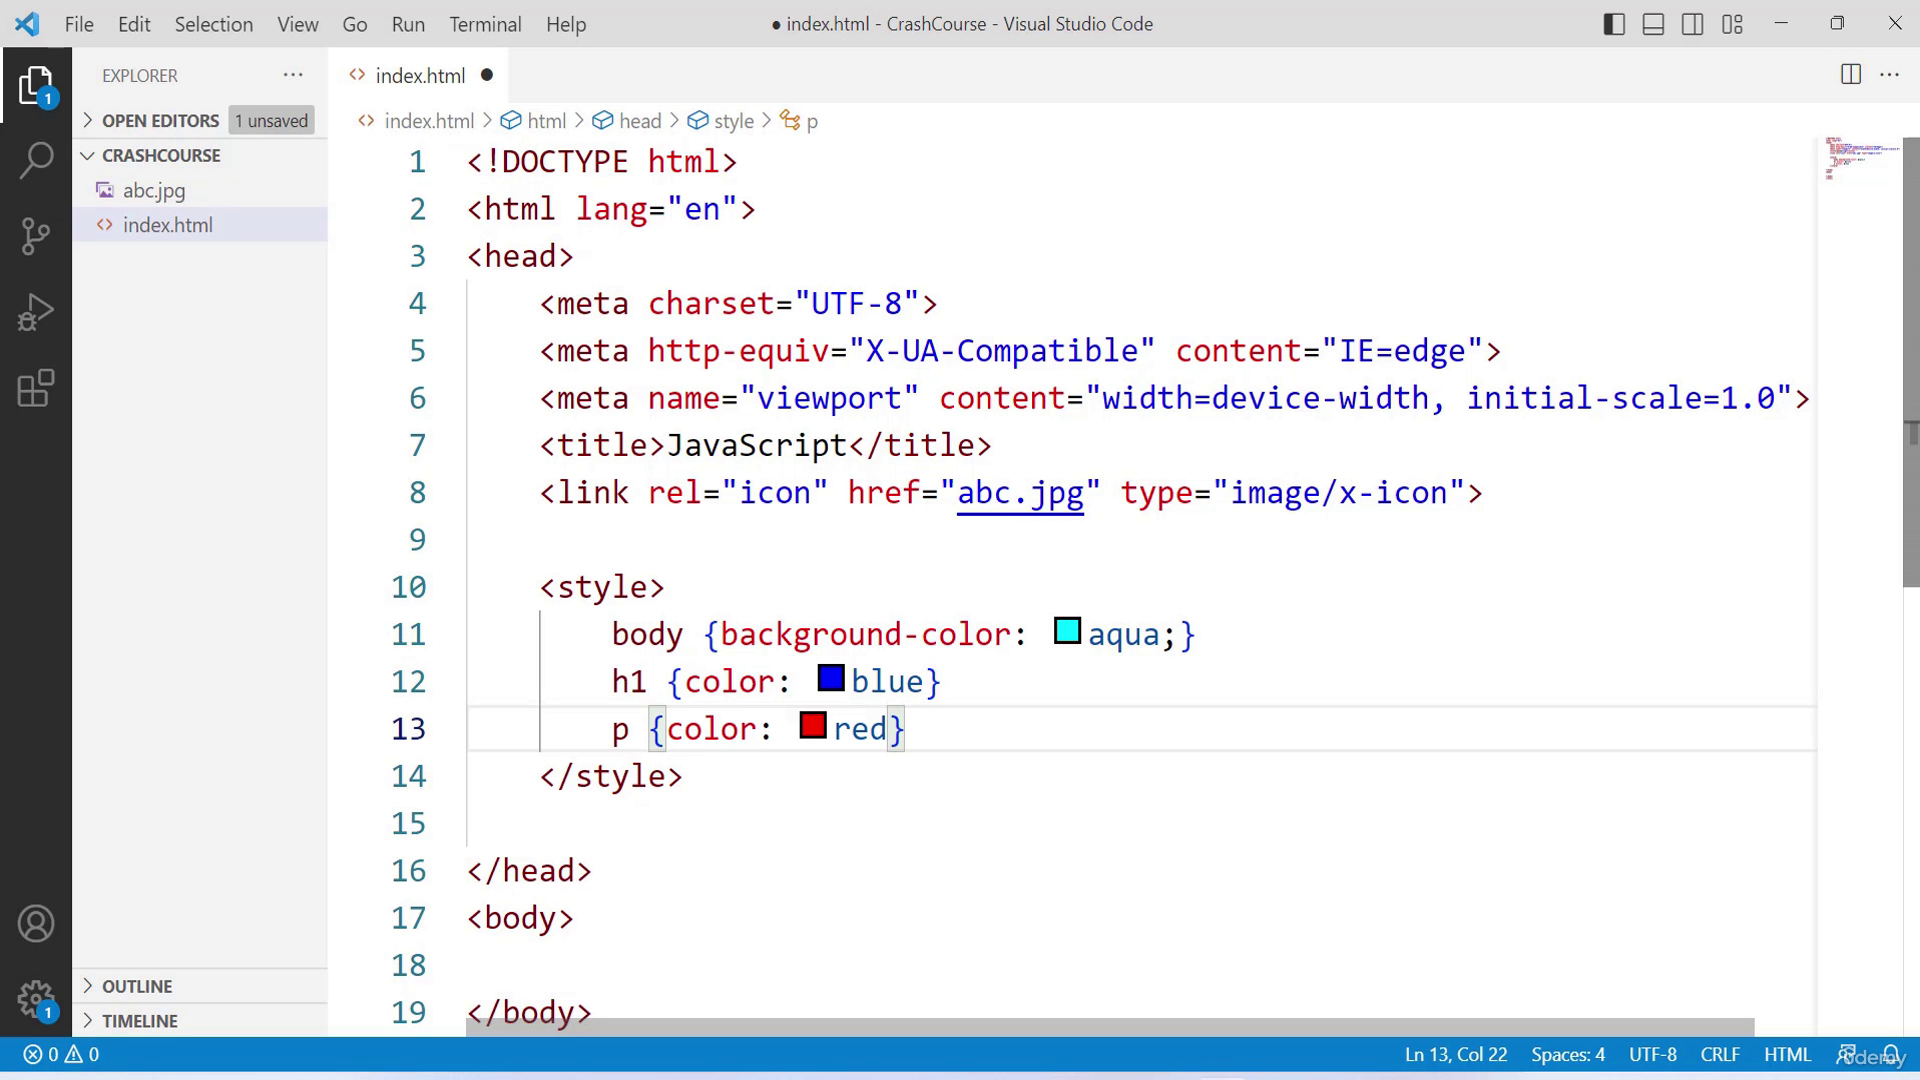This screenshot has width=1920, height=1080.
Task: Open the Run menu
Action: 408,24
